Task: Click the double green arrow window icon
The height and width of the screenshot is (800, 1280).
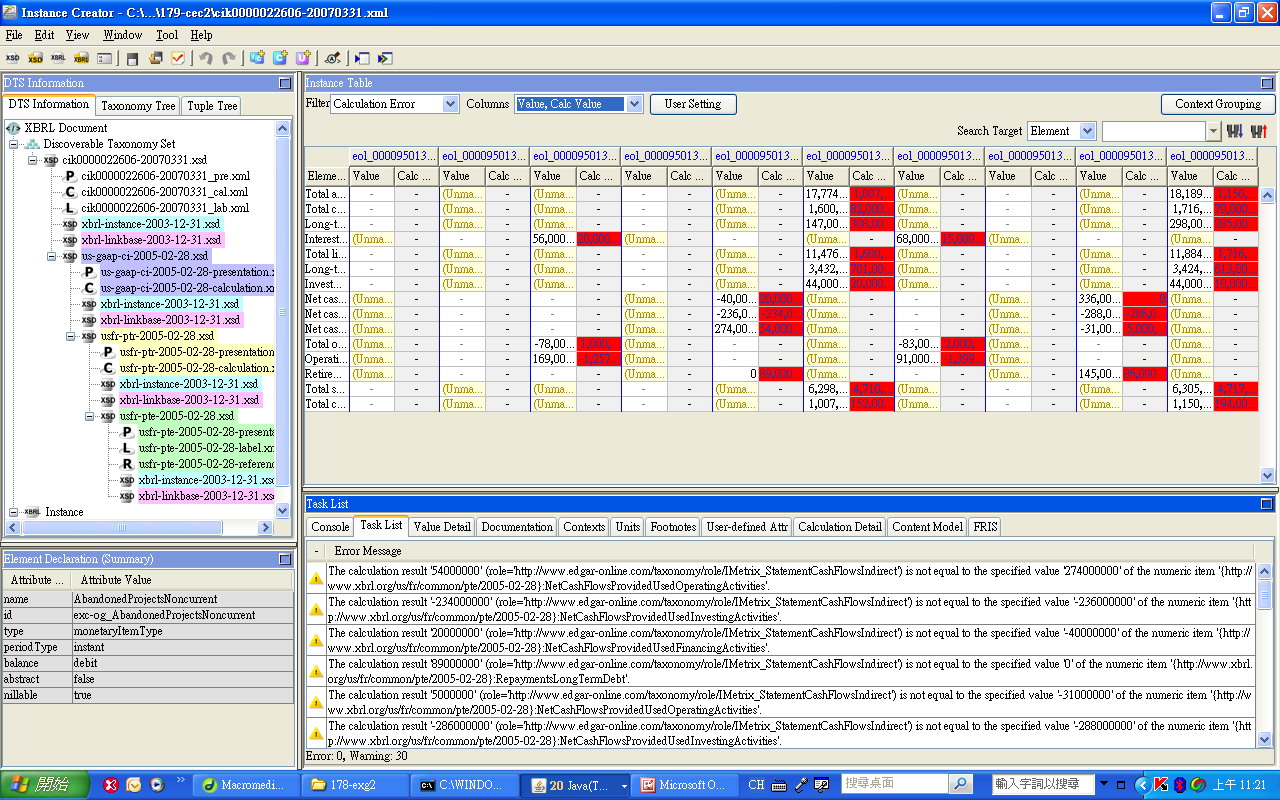Action: (384, 58)
